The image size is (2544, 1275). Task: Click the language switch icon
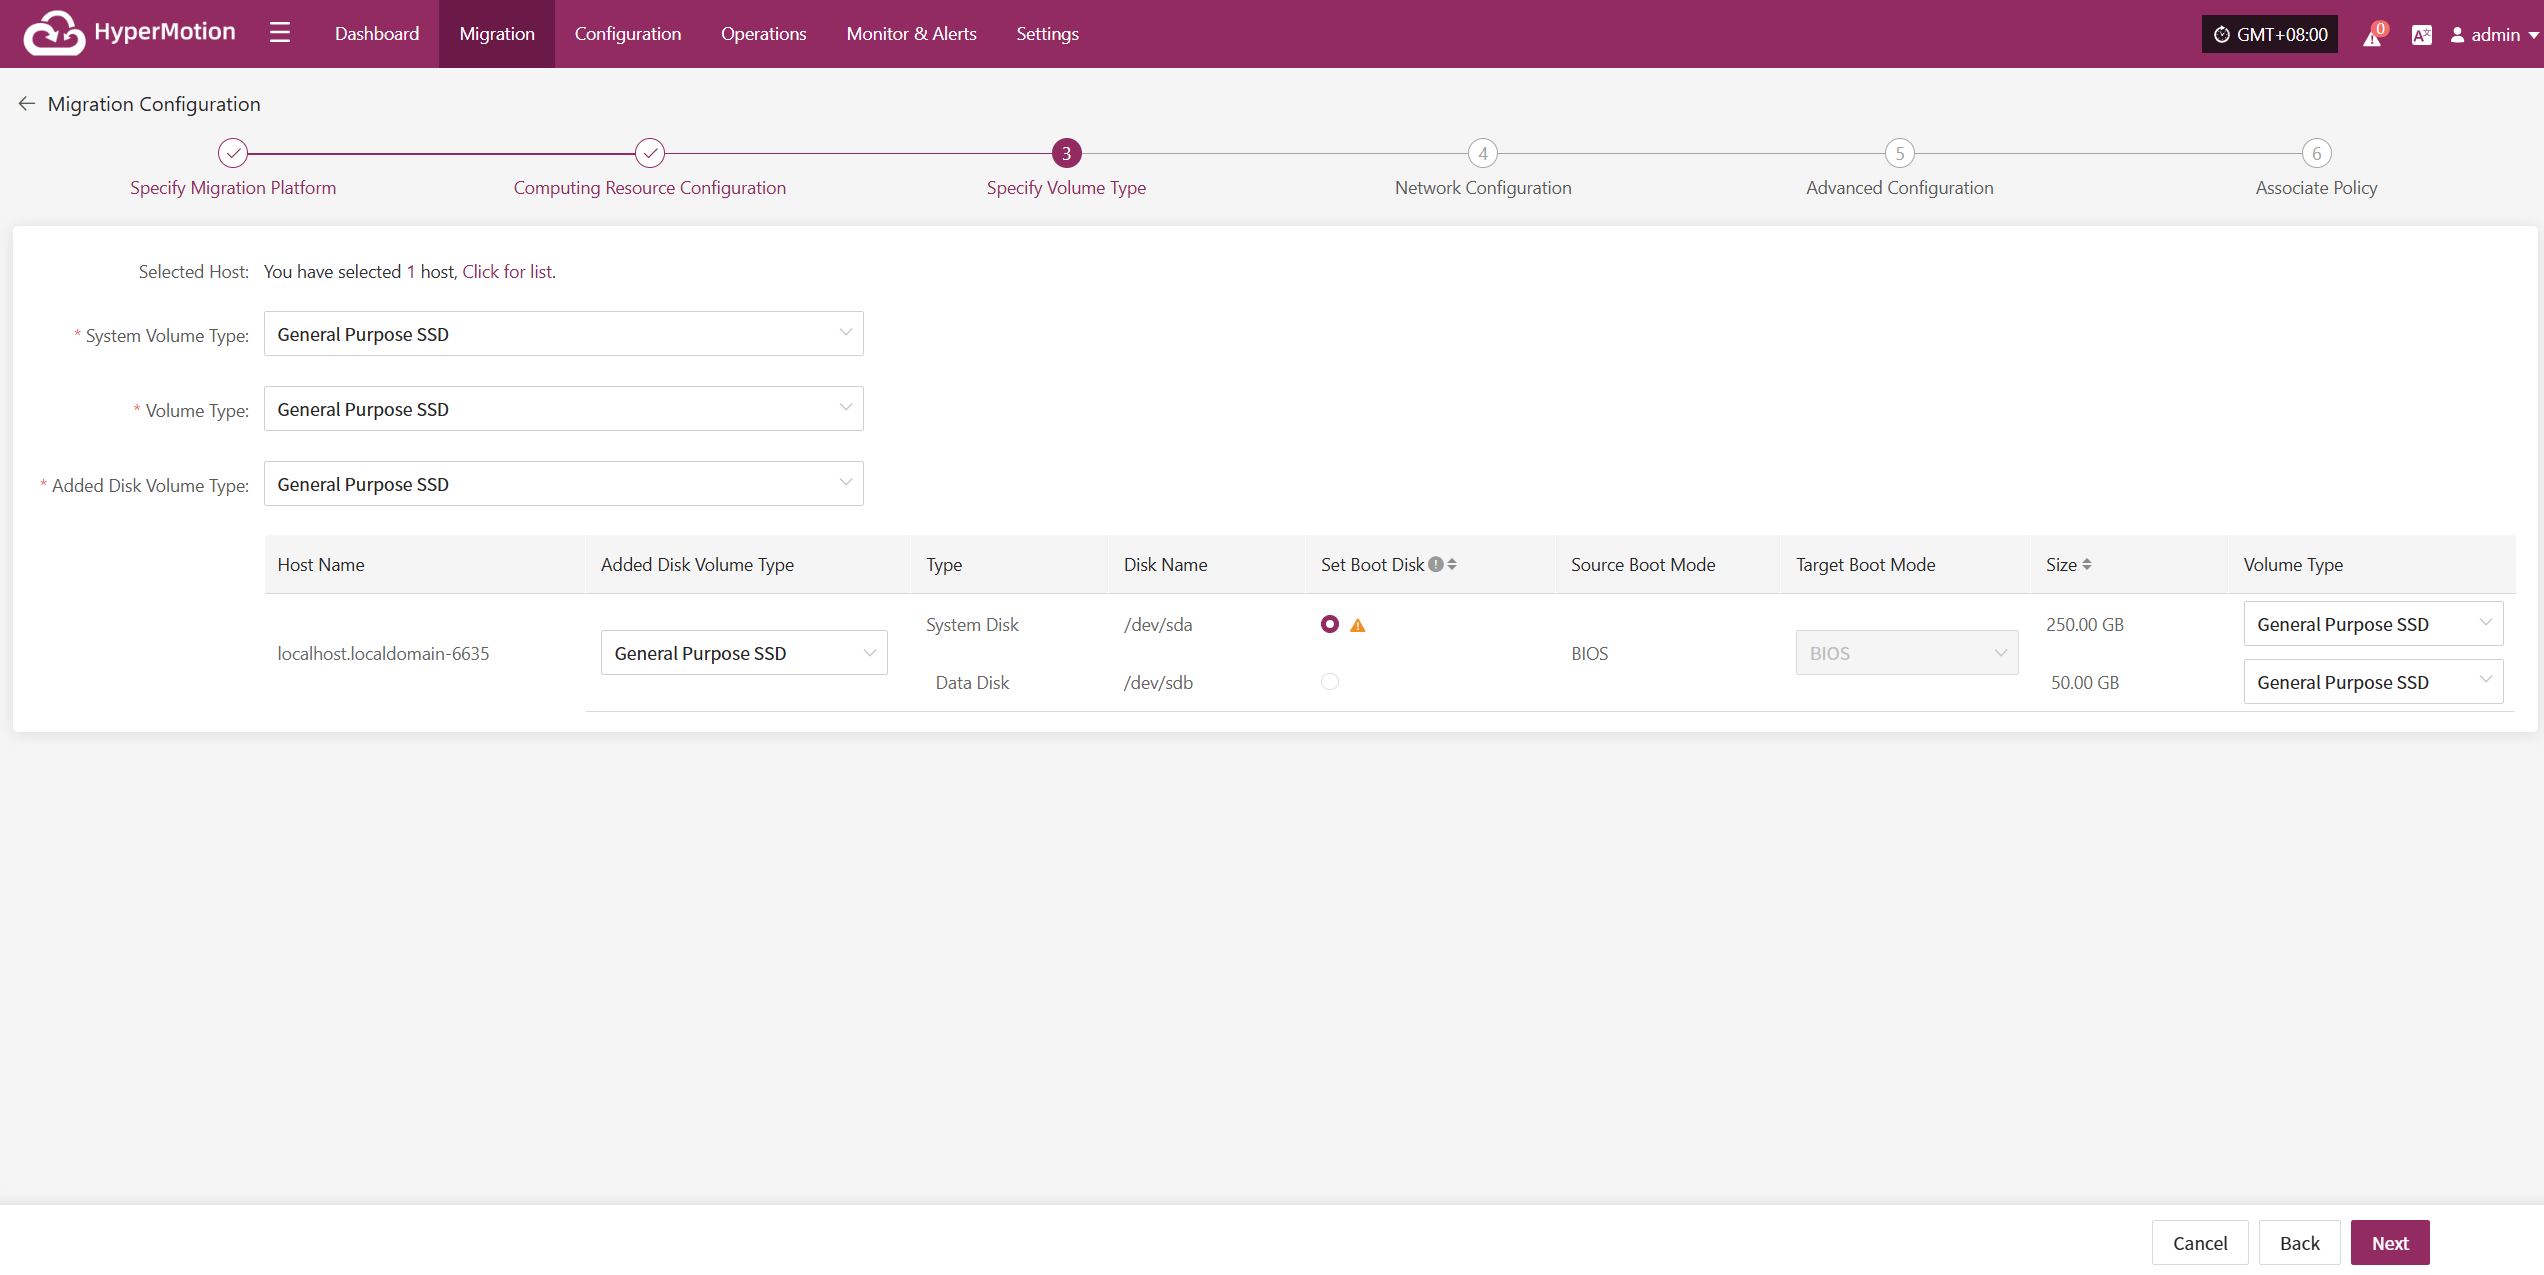pyautogui.click(x=2421, y=35)
